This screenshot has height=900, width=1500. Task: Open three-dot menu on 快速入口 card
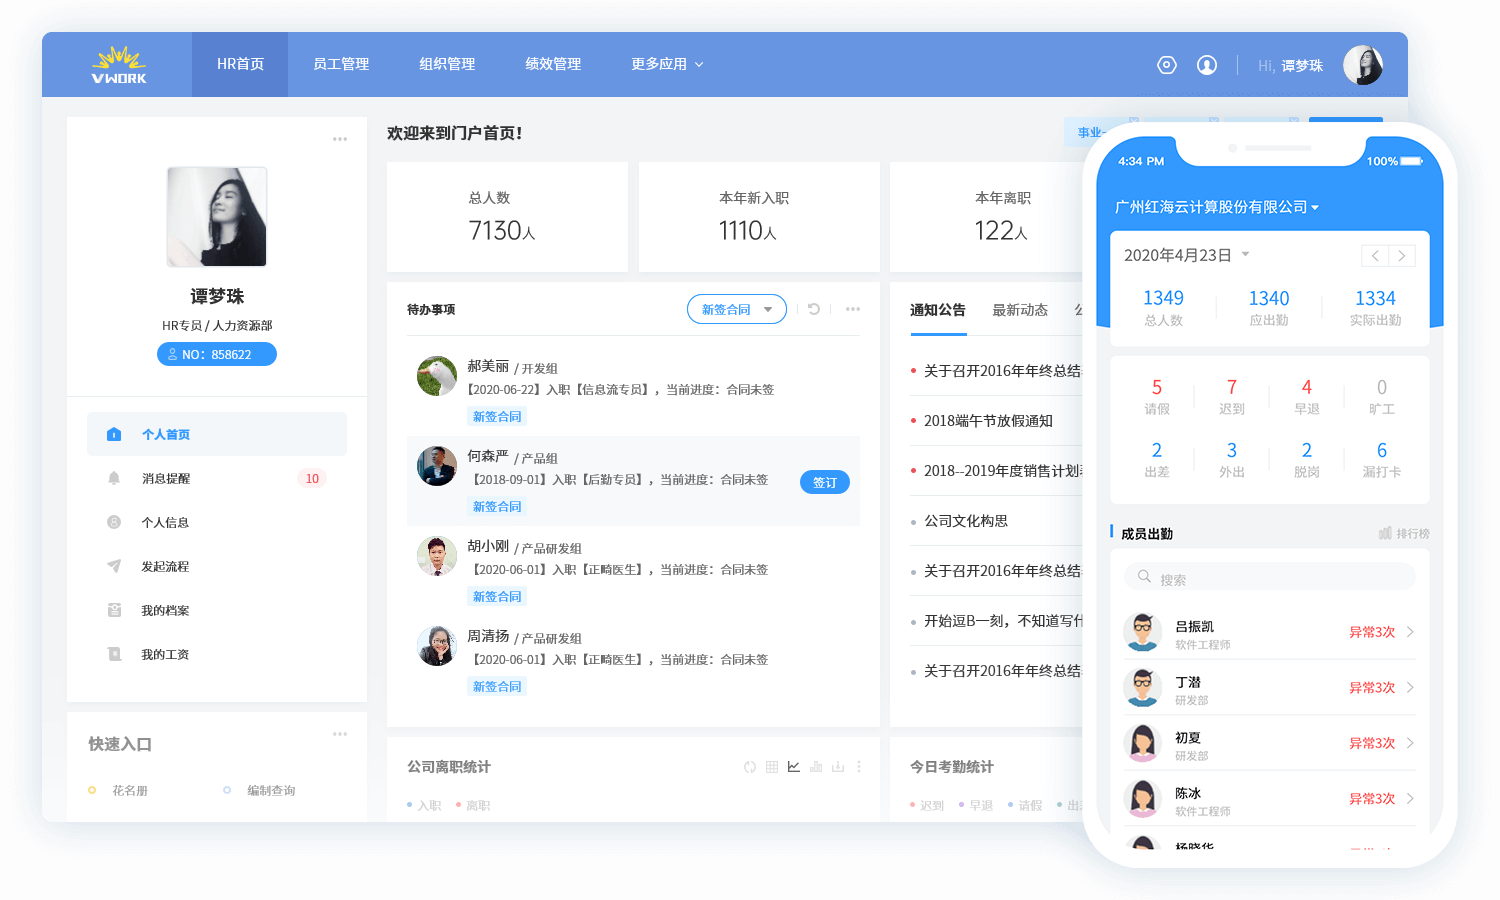point(340,734)
